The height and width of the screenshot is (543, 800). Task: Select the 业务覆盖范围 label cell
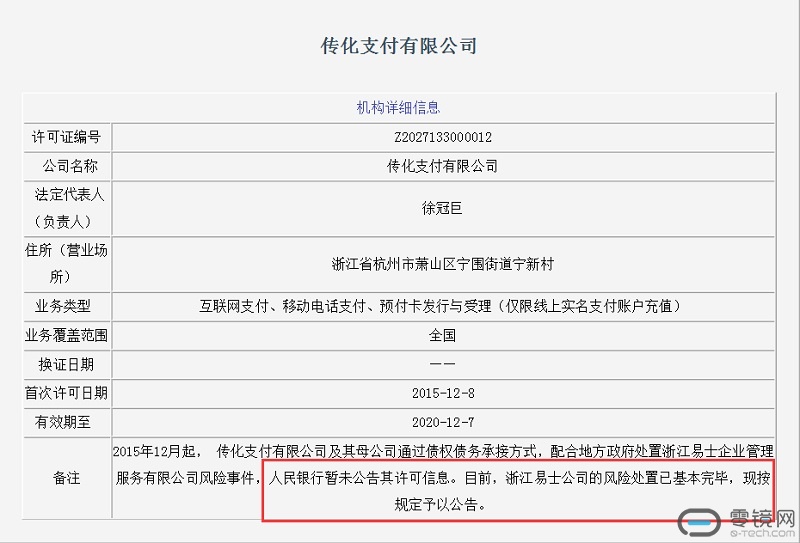67,335
